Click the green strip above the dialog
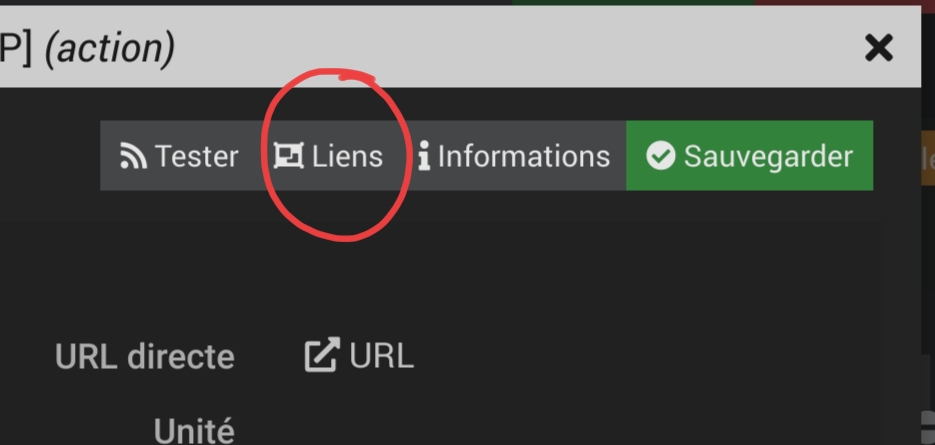The width and height of the screenshot is (935, 445). (x=632, y=3)
